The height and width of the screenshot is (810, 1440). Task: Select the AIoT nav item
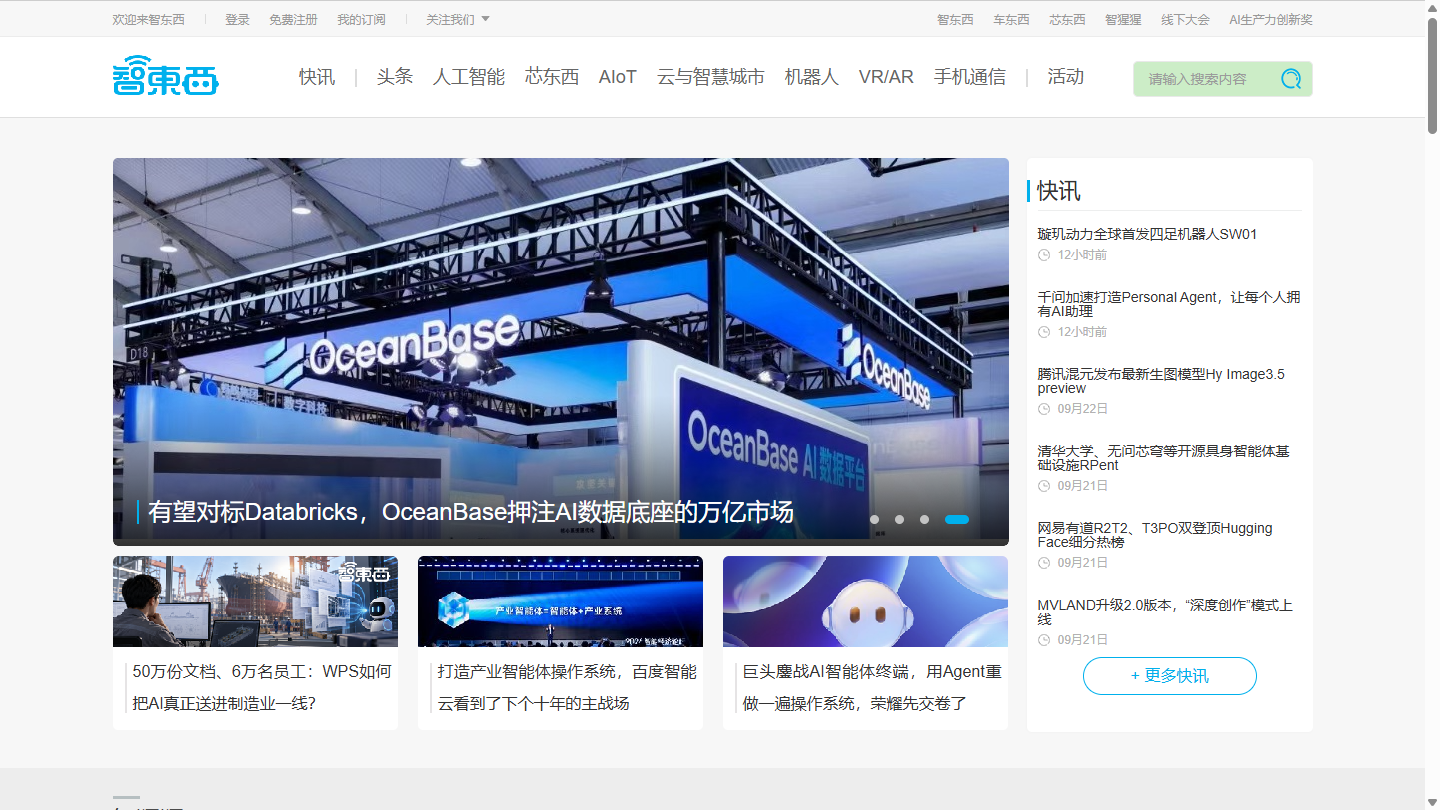point(618,77)
